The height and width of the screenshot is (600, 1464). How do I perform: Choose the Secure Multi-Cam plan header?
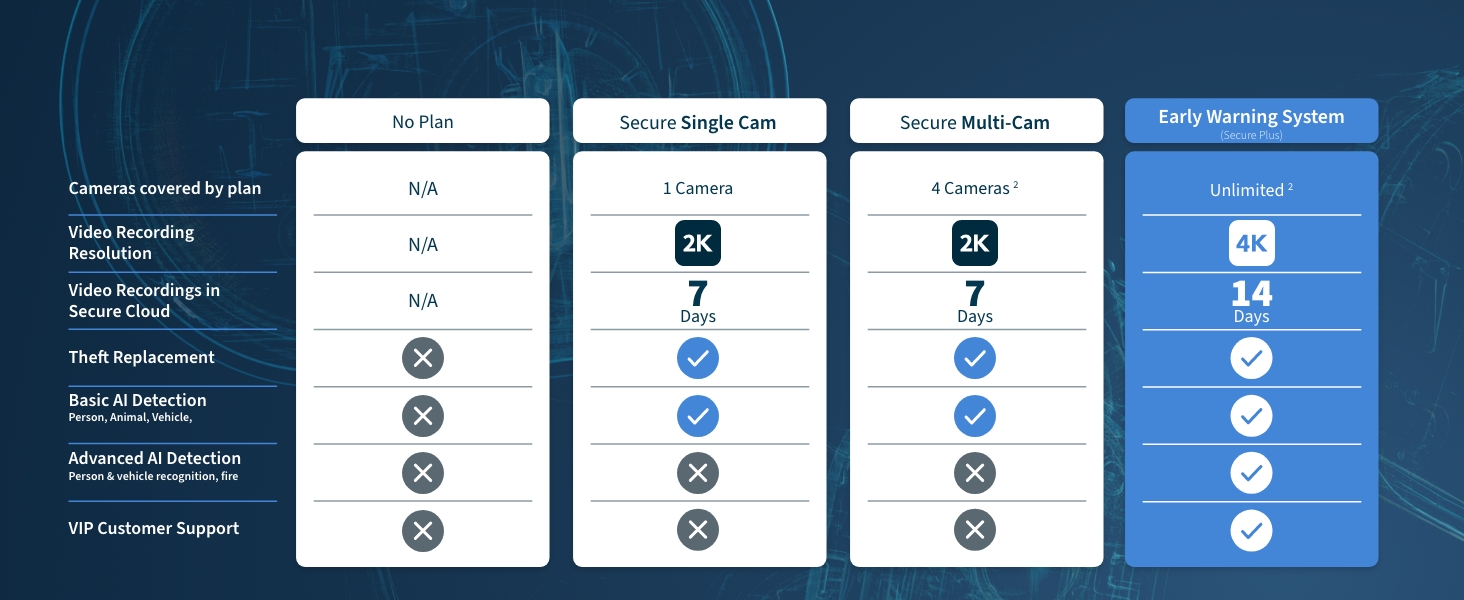(x=975, y=122)
